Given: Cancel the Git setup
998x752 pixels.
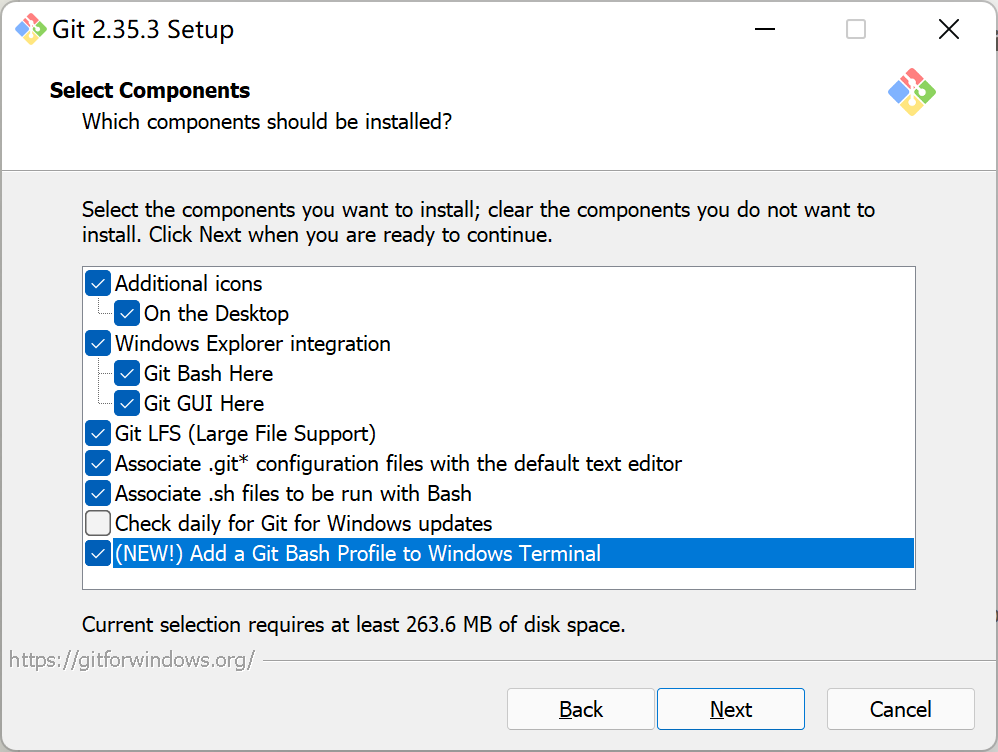Looking at the screenshot, I should [900, 709].
